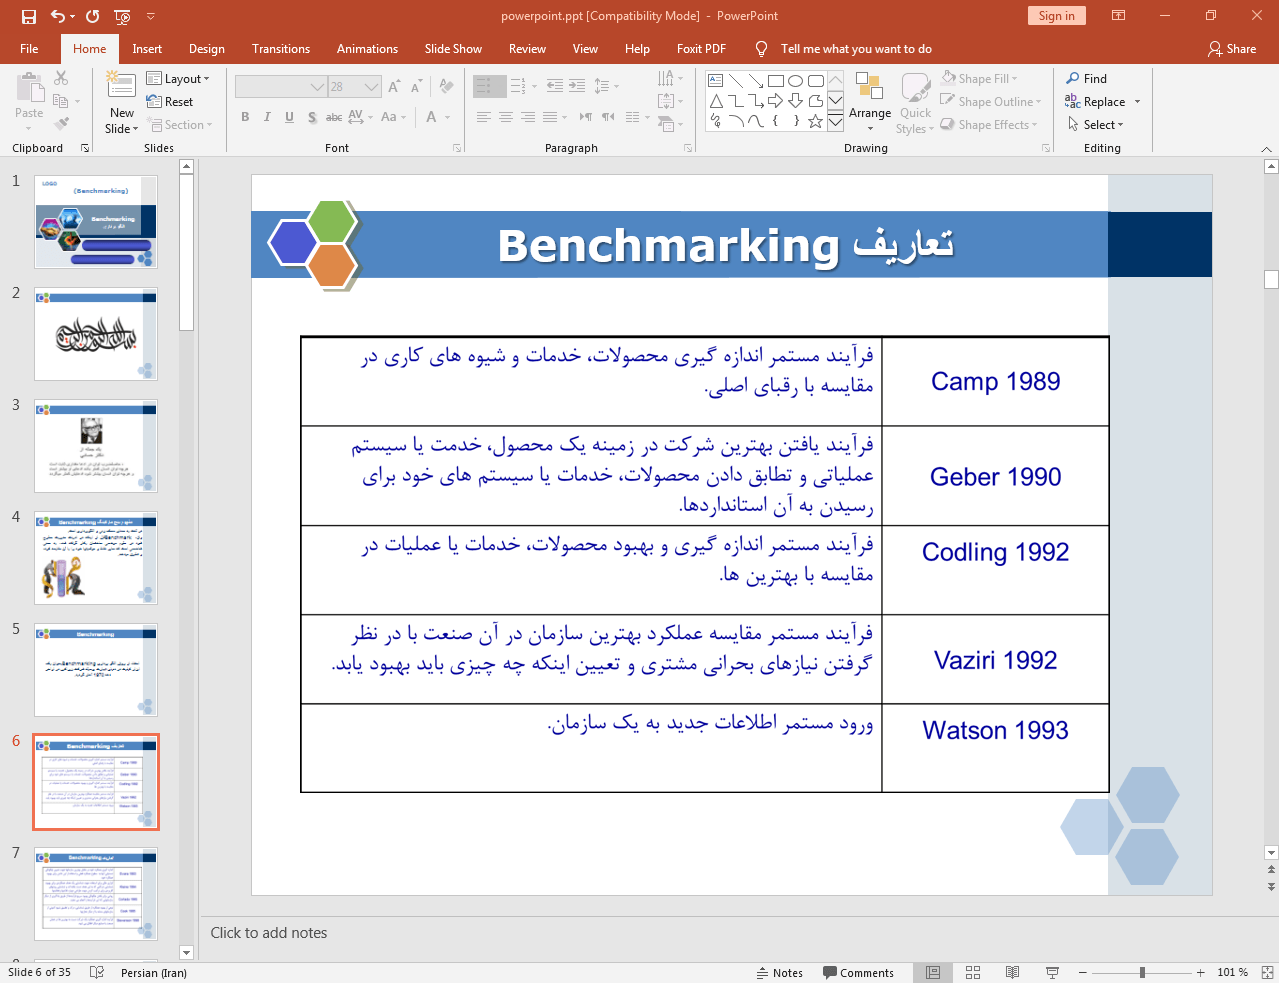This screenshot has width=1279, height=983.
Task: Reset the slide layout
Action: tap(170, 101)
